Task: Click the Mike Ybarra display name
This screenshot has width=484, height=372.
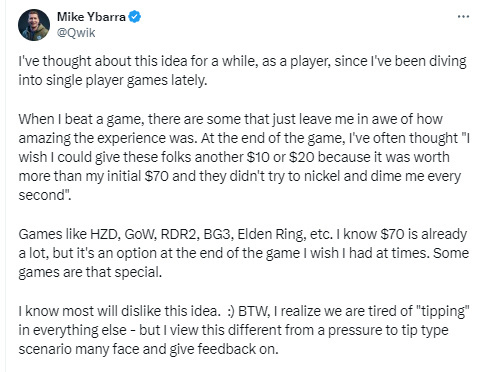Action: (x=91, y=17)
